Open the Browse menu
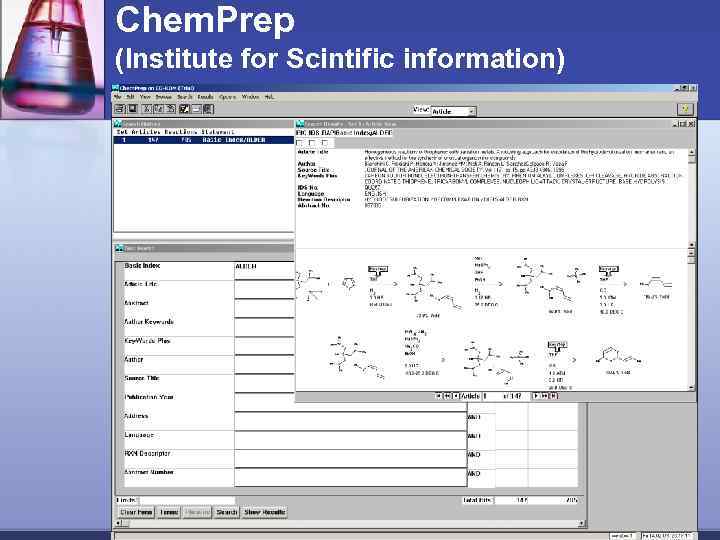The image size is (720, 540). tap(163, 97)
